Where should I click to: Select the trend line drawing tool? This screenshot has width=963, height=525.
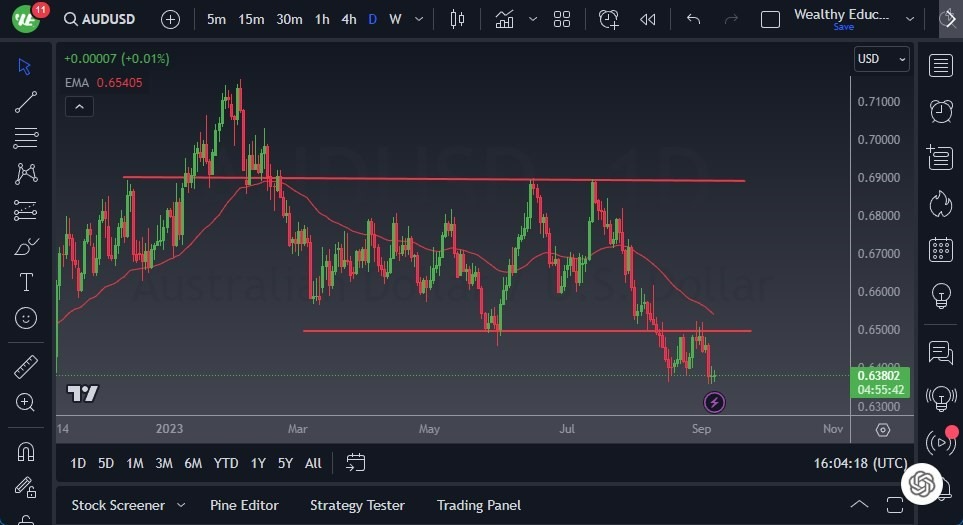(25, 102)
